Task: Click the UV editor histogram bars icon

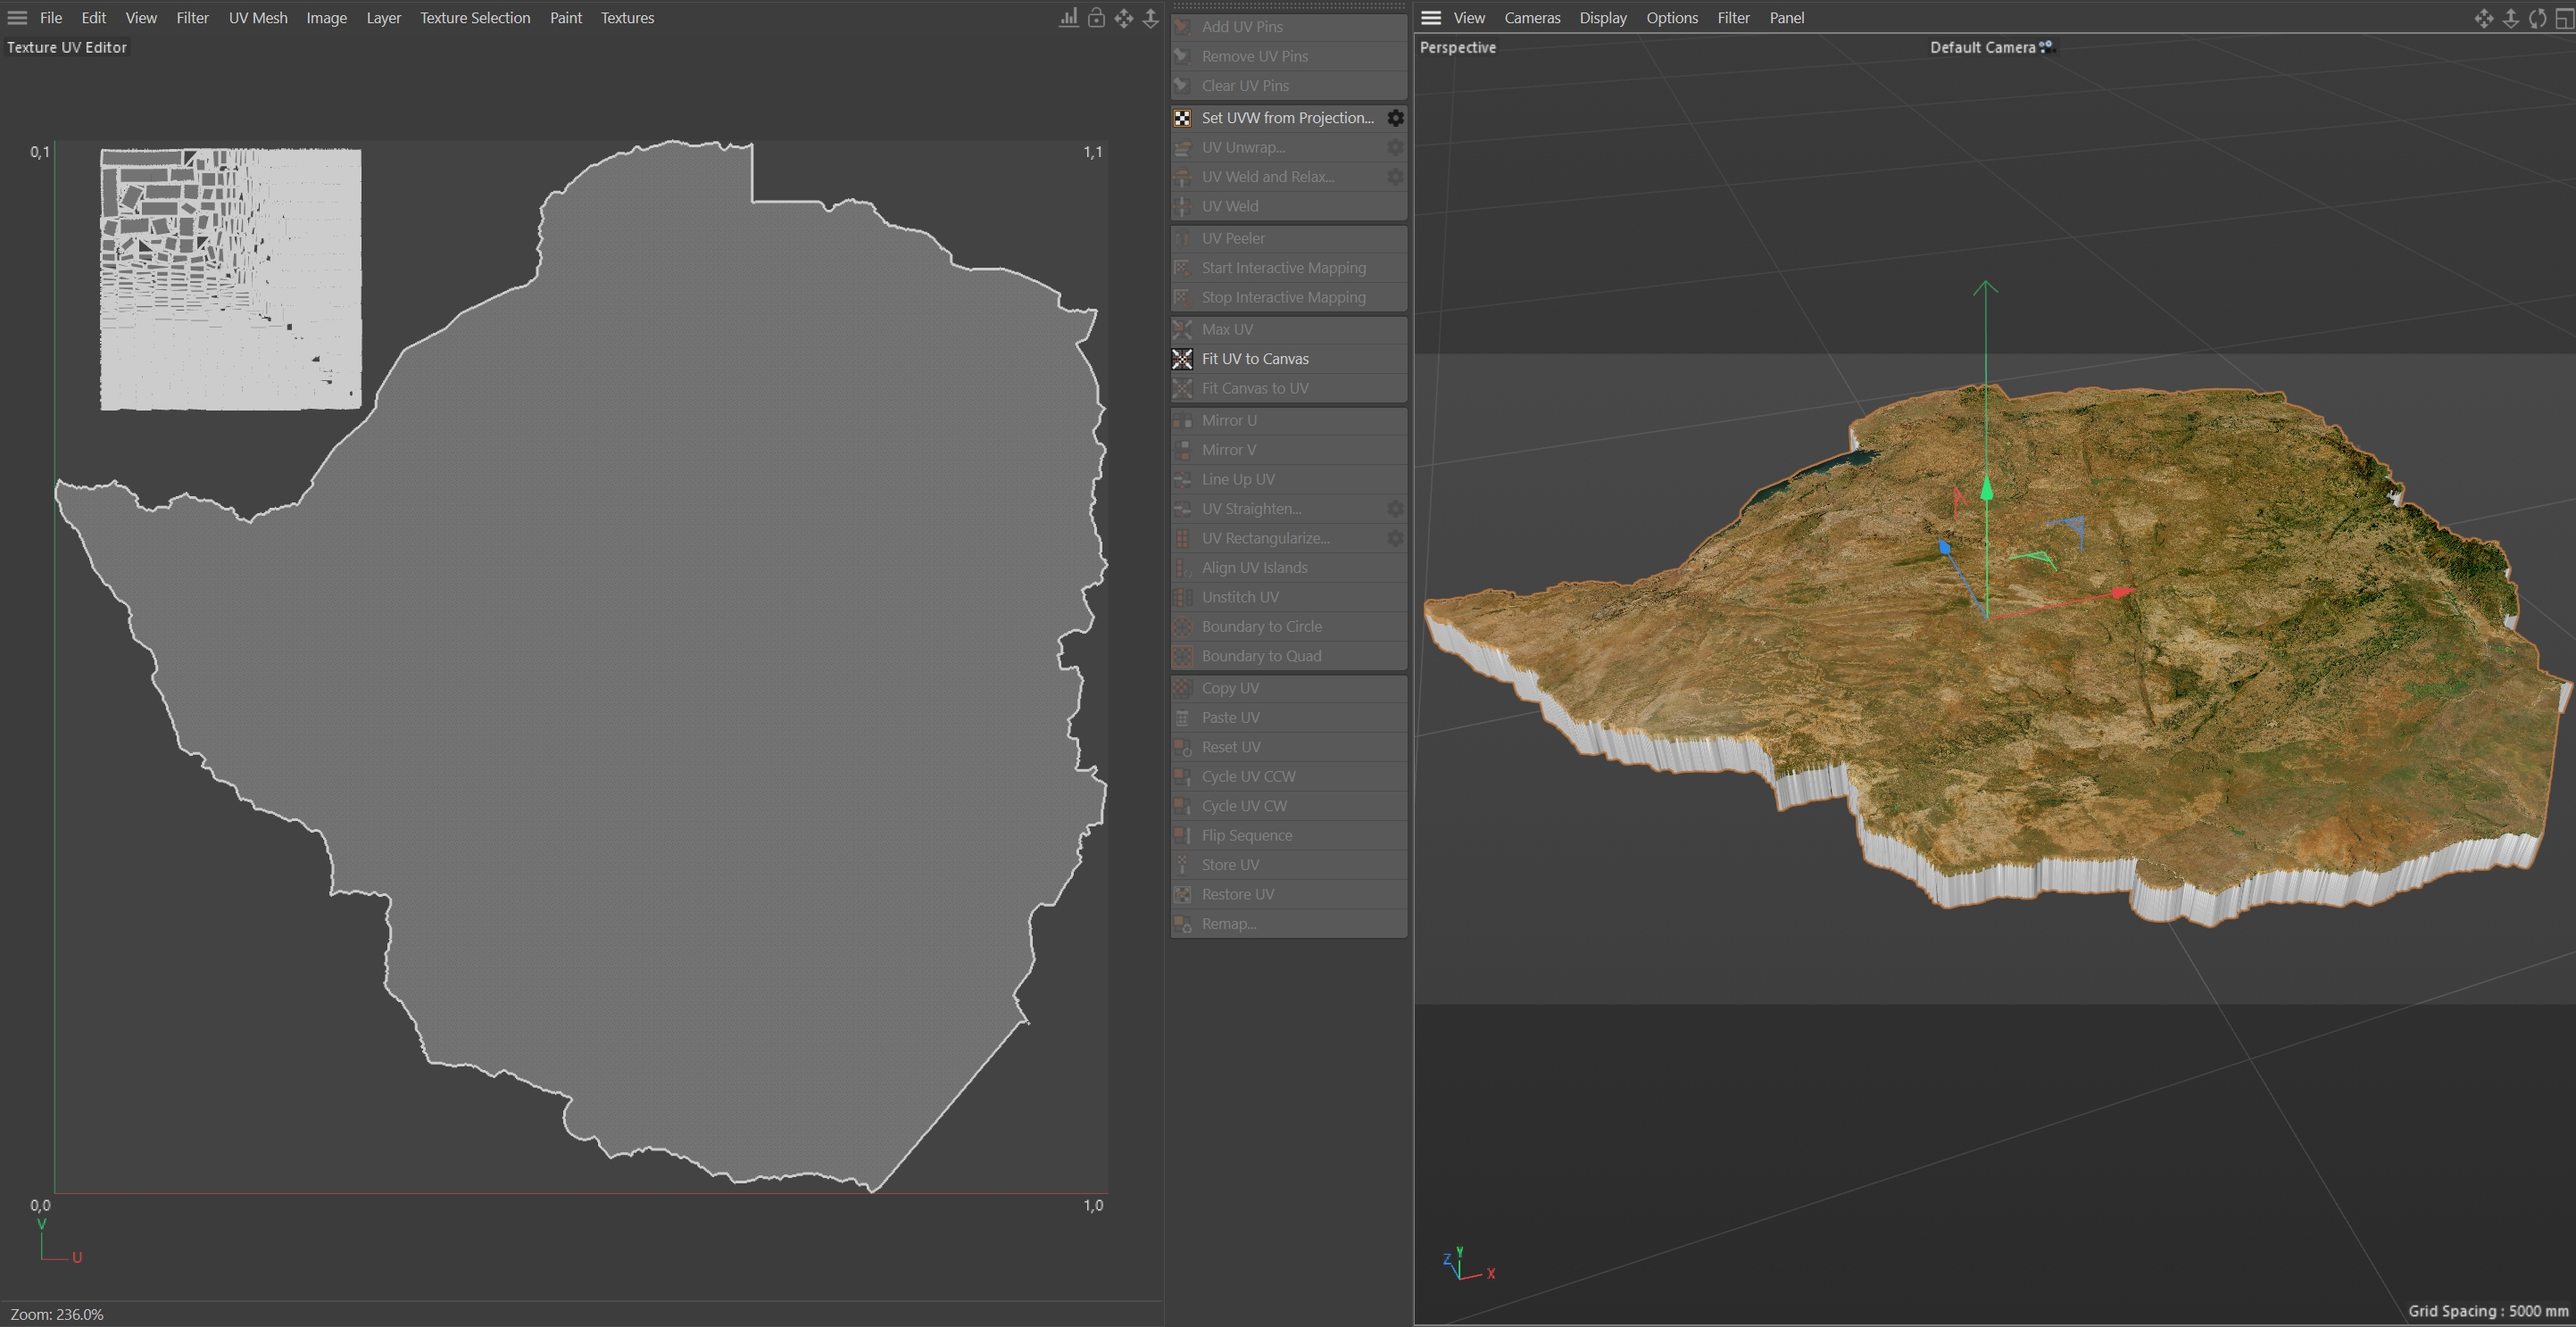Action: pyautogui.click(x=1068, y=18)
